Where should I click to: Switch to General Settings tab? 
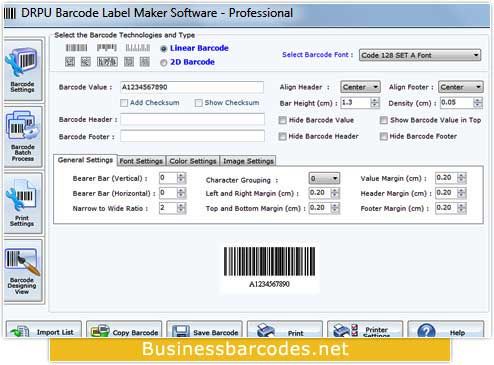(x=85, y=160)
